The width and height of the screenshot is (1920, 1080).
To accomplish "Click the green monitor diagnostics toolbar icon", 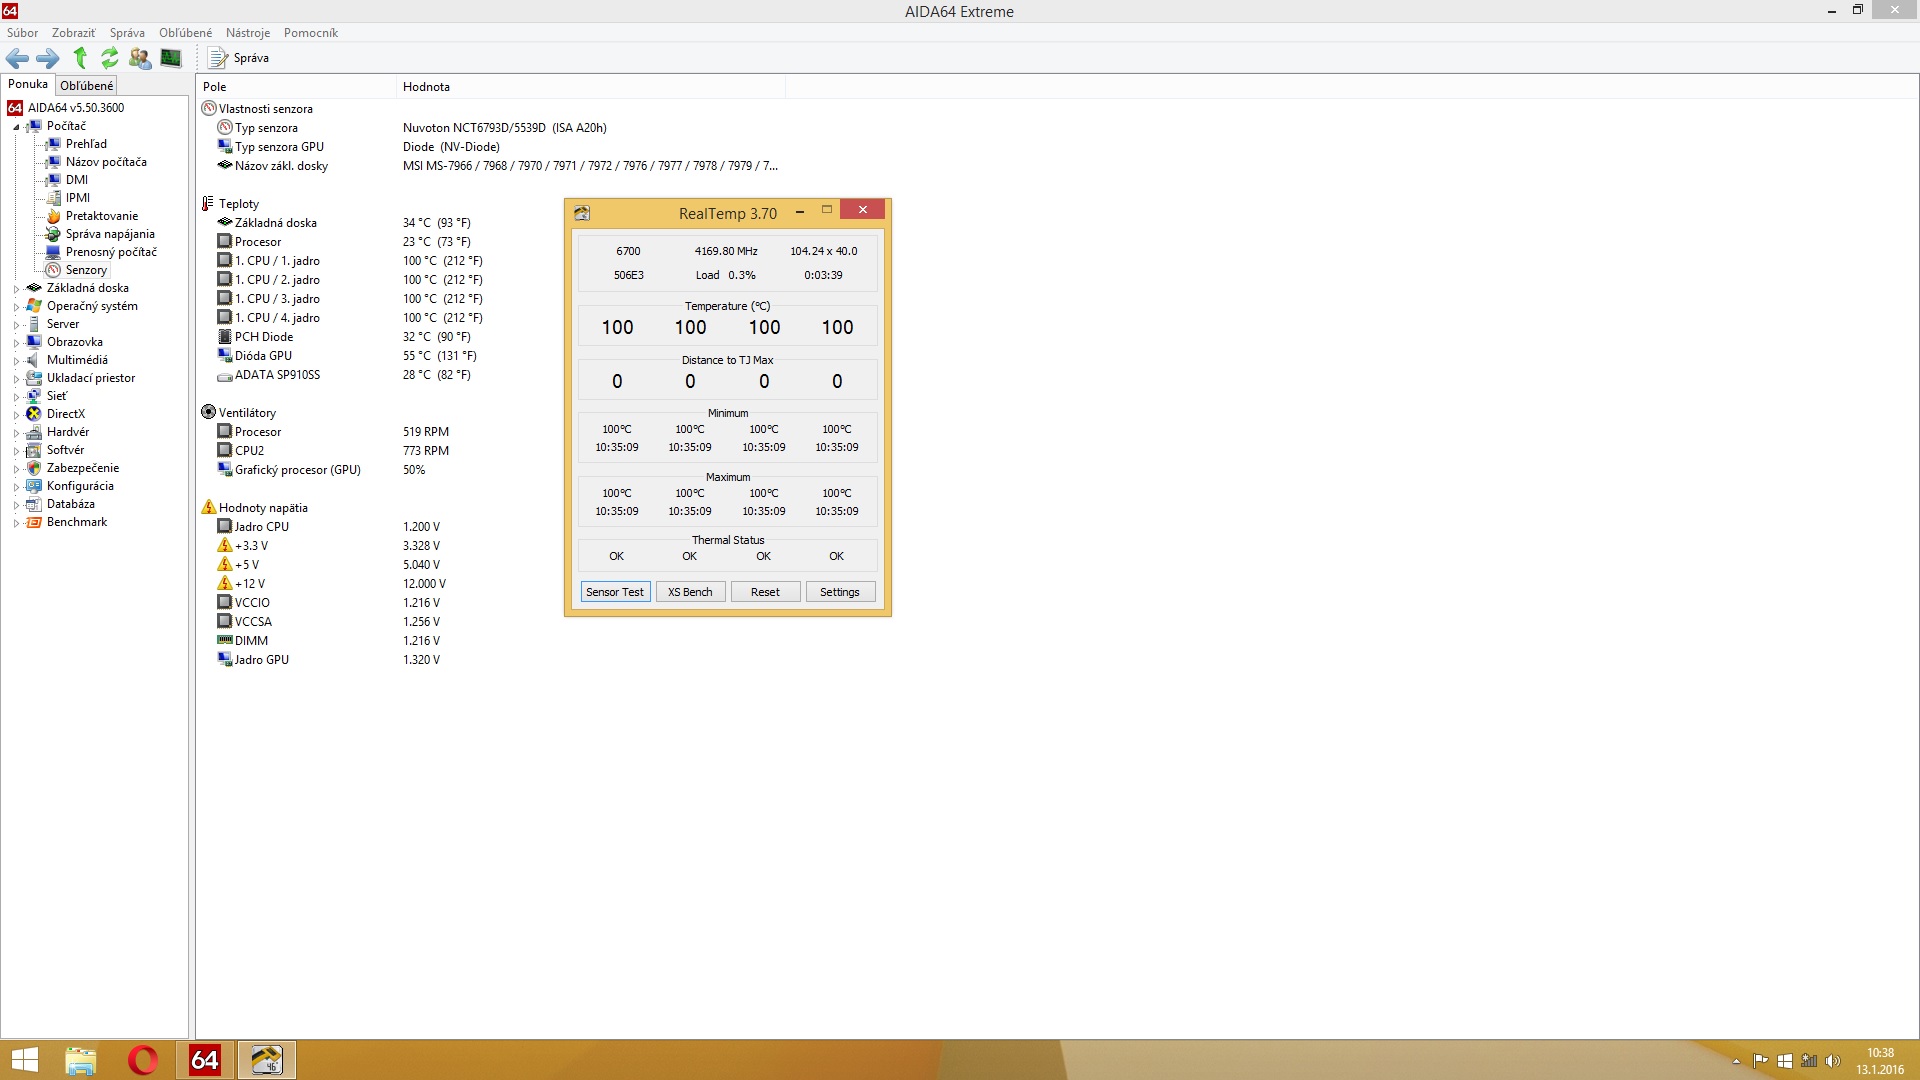I will pyautogui.click(x=171, y=58).
